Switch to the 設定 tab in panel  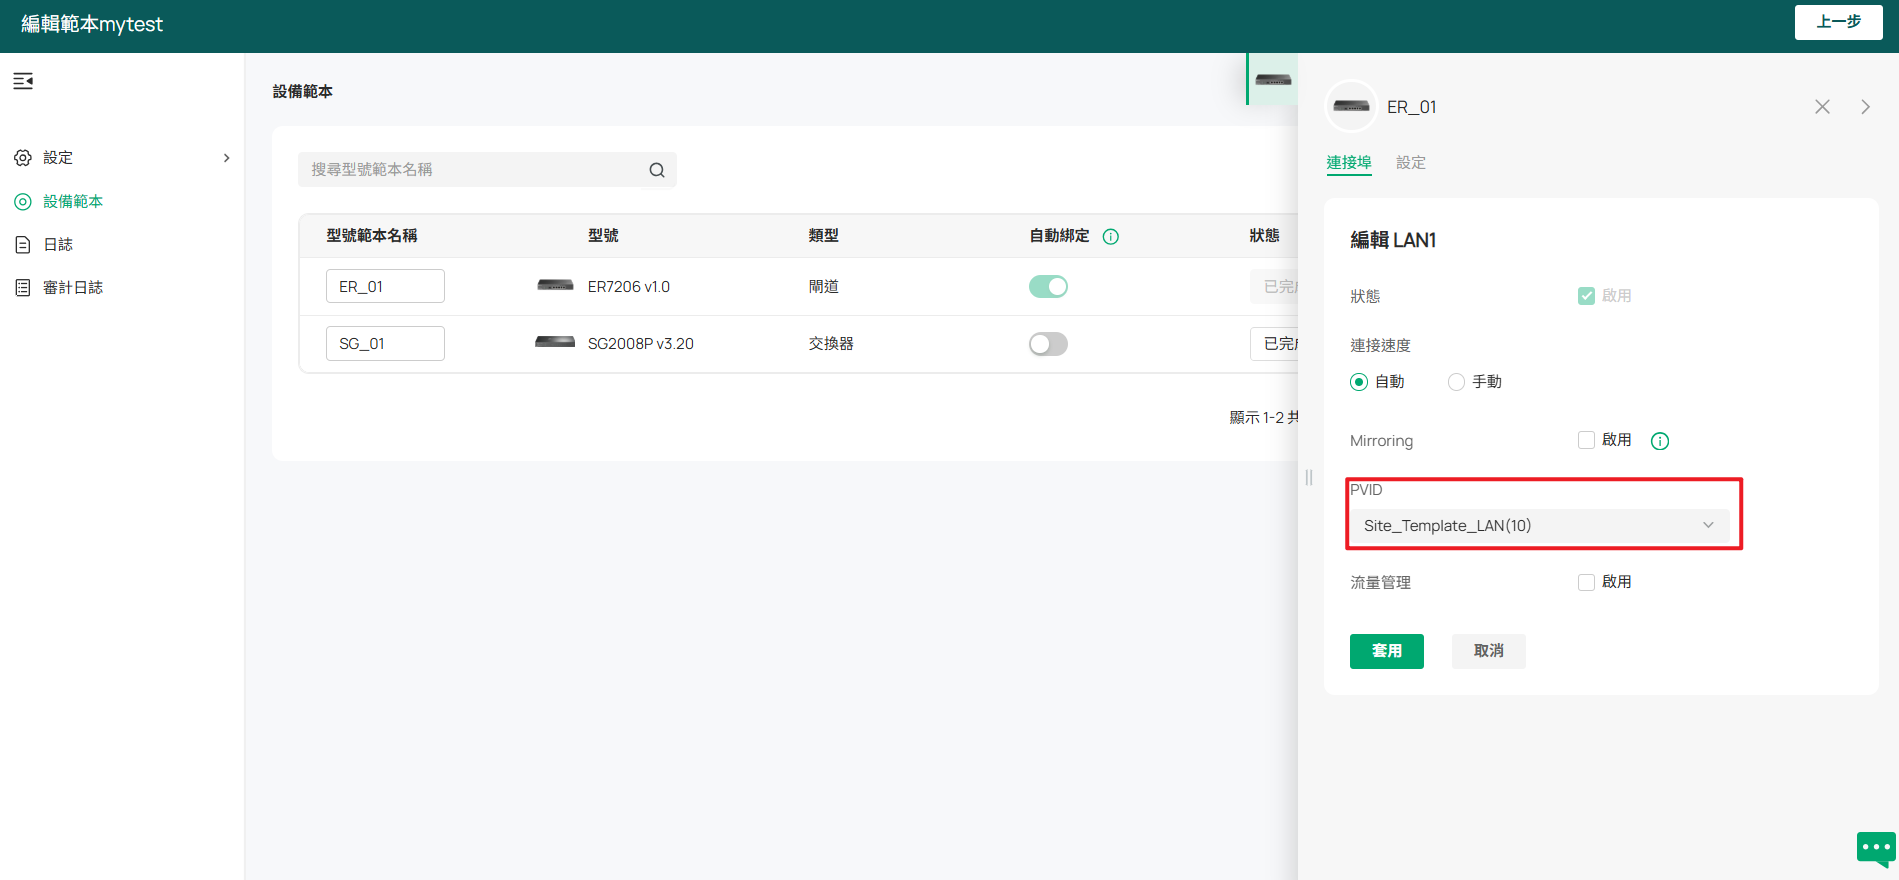pyautogui.click(x=1411, y=163)
